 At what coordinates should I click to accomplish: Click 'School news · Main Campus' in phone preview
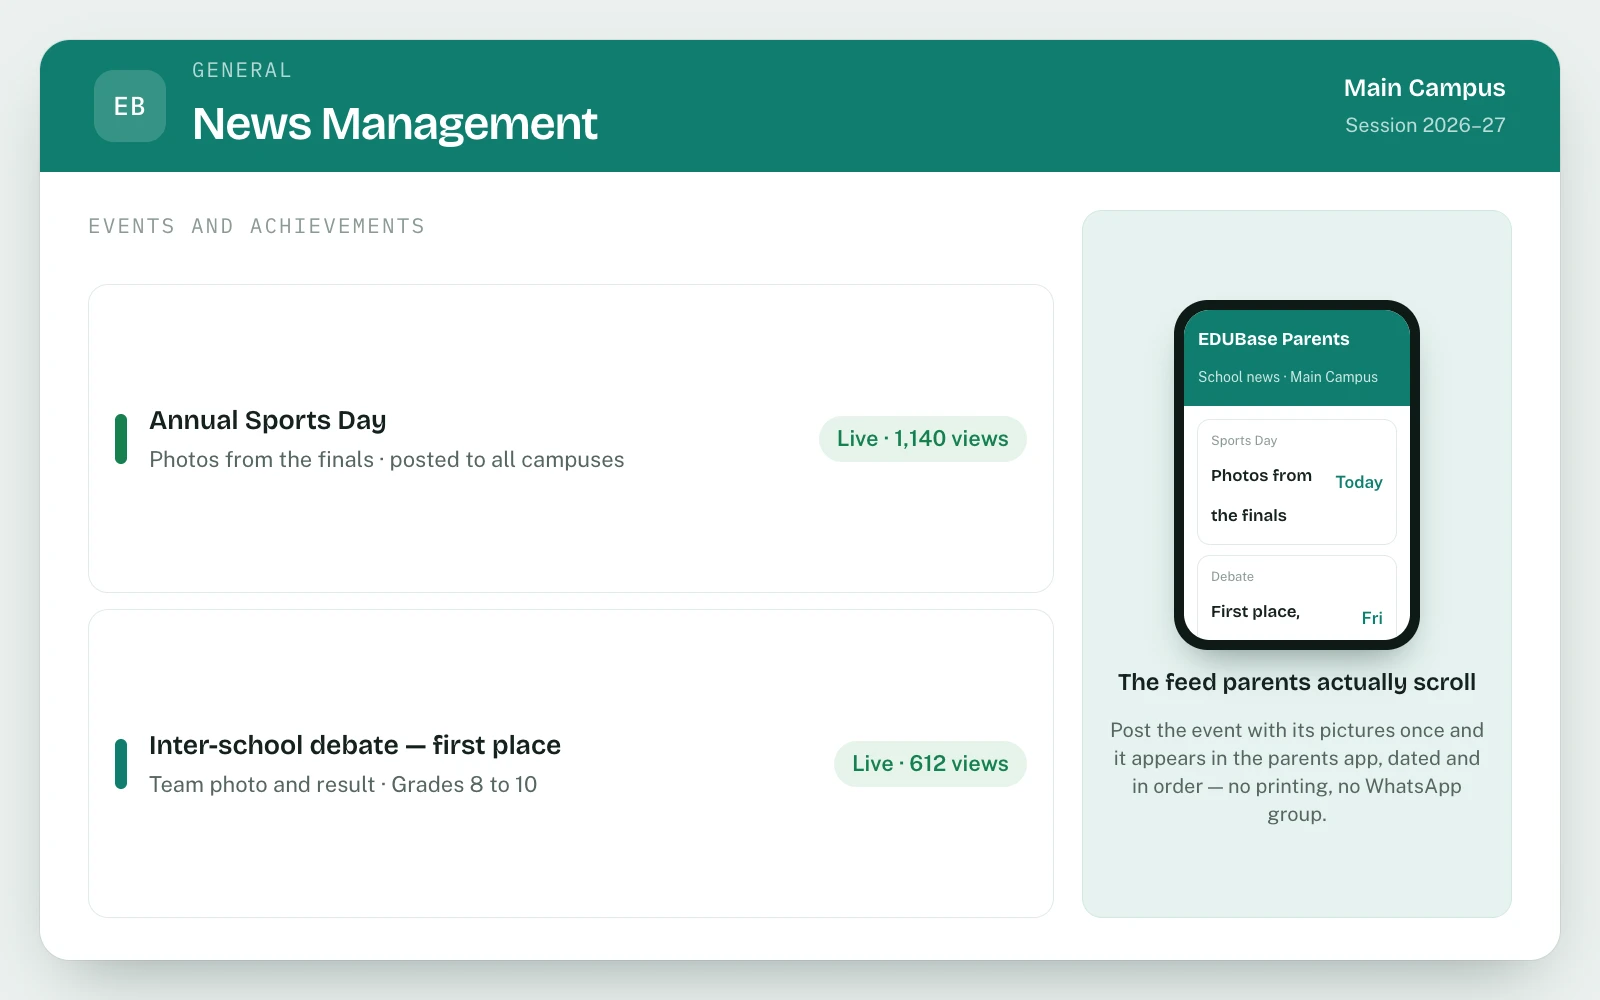pyautogui.click(x=1288, y=377)
